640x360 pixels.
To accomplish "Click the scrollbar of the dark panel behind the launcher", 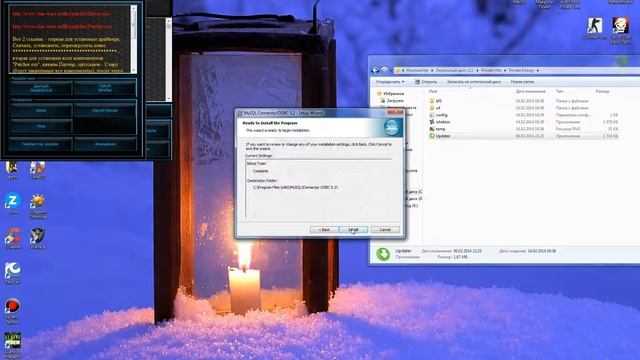I will [x=169, y=60].
